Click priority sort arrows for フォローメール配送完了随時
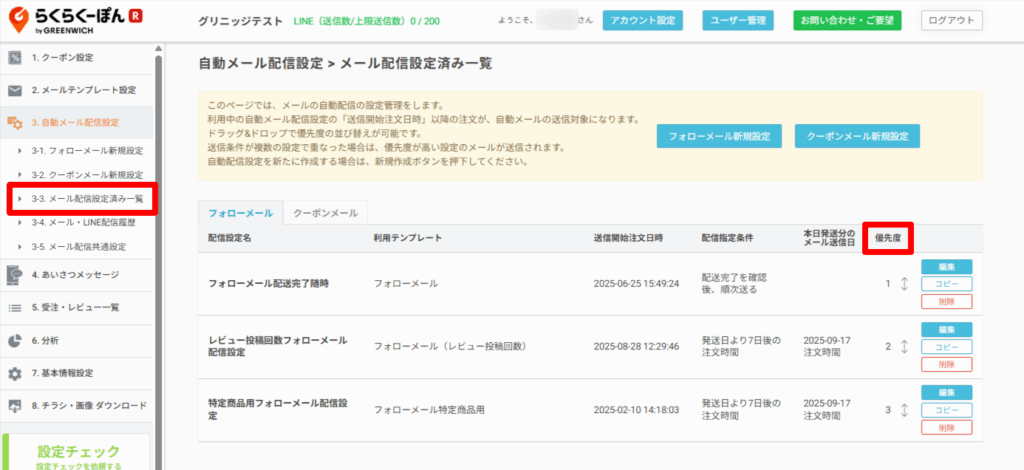 904,284
